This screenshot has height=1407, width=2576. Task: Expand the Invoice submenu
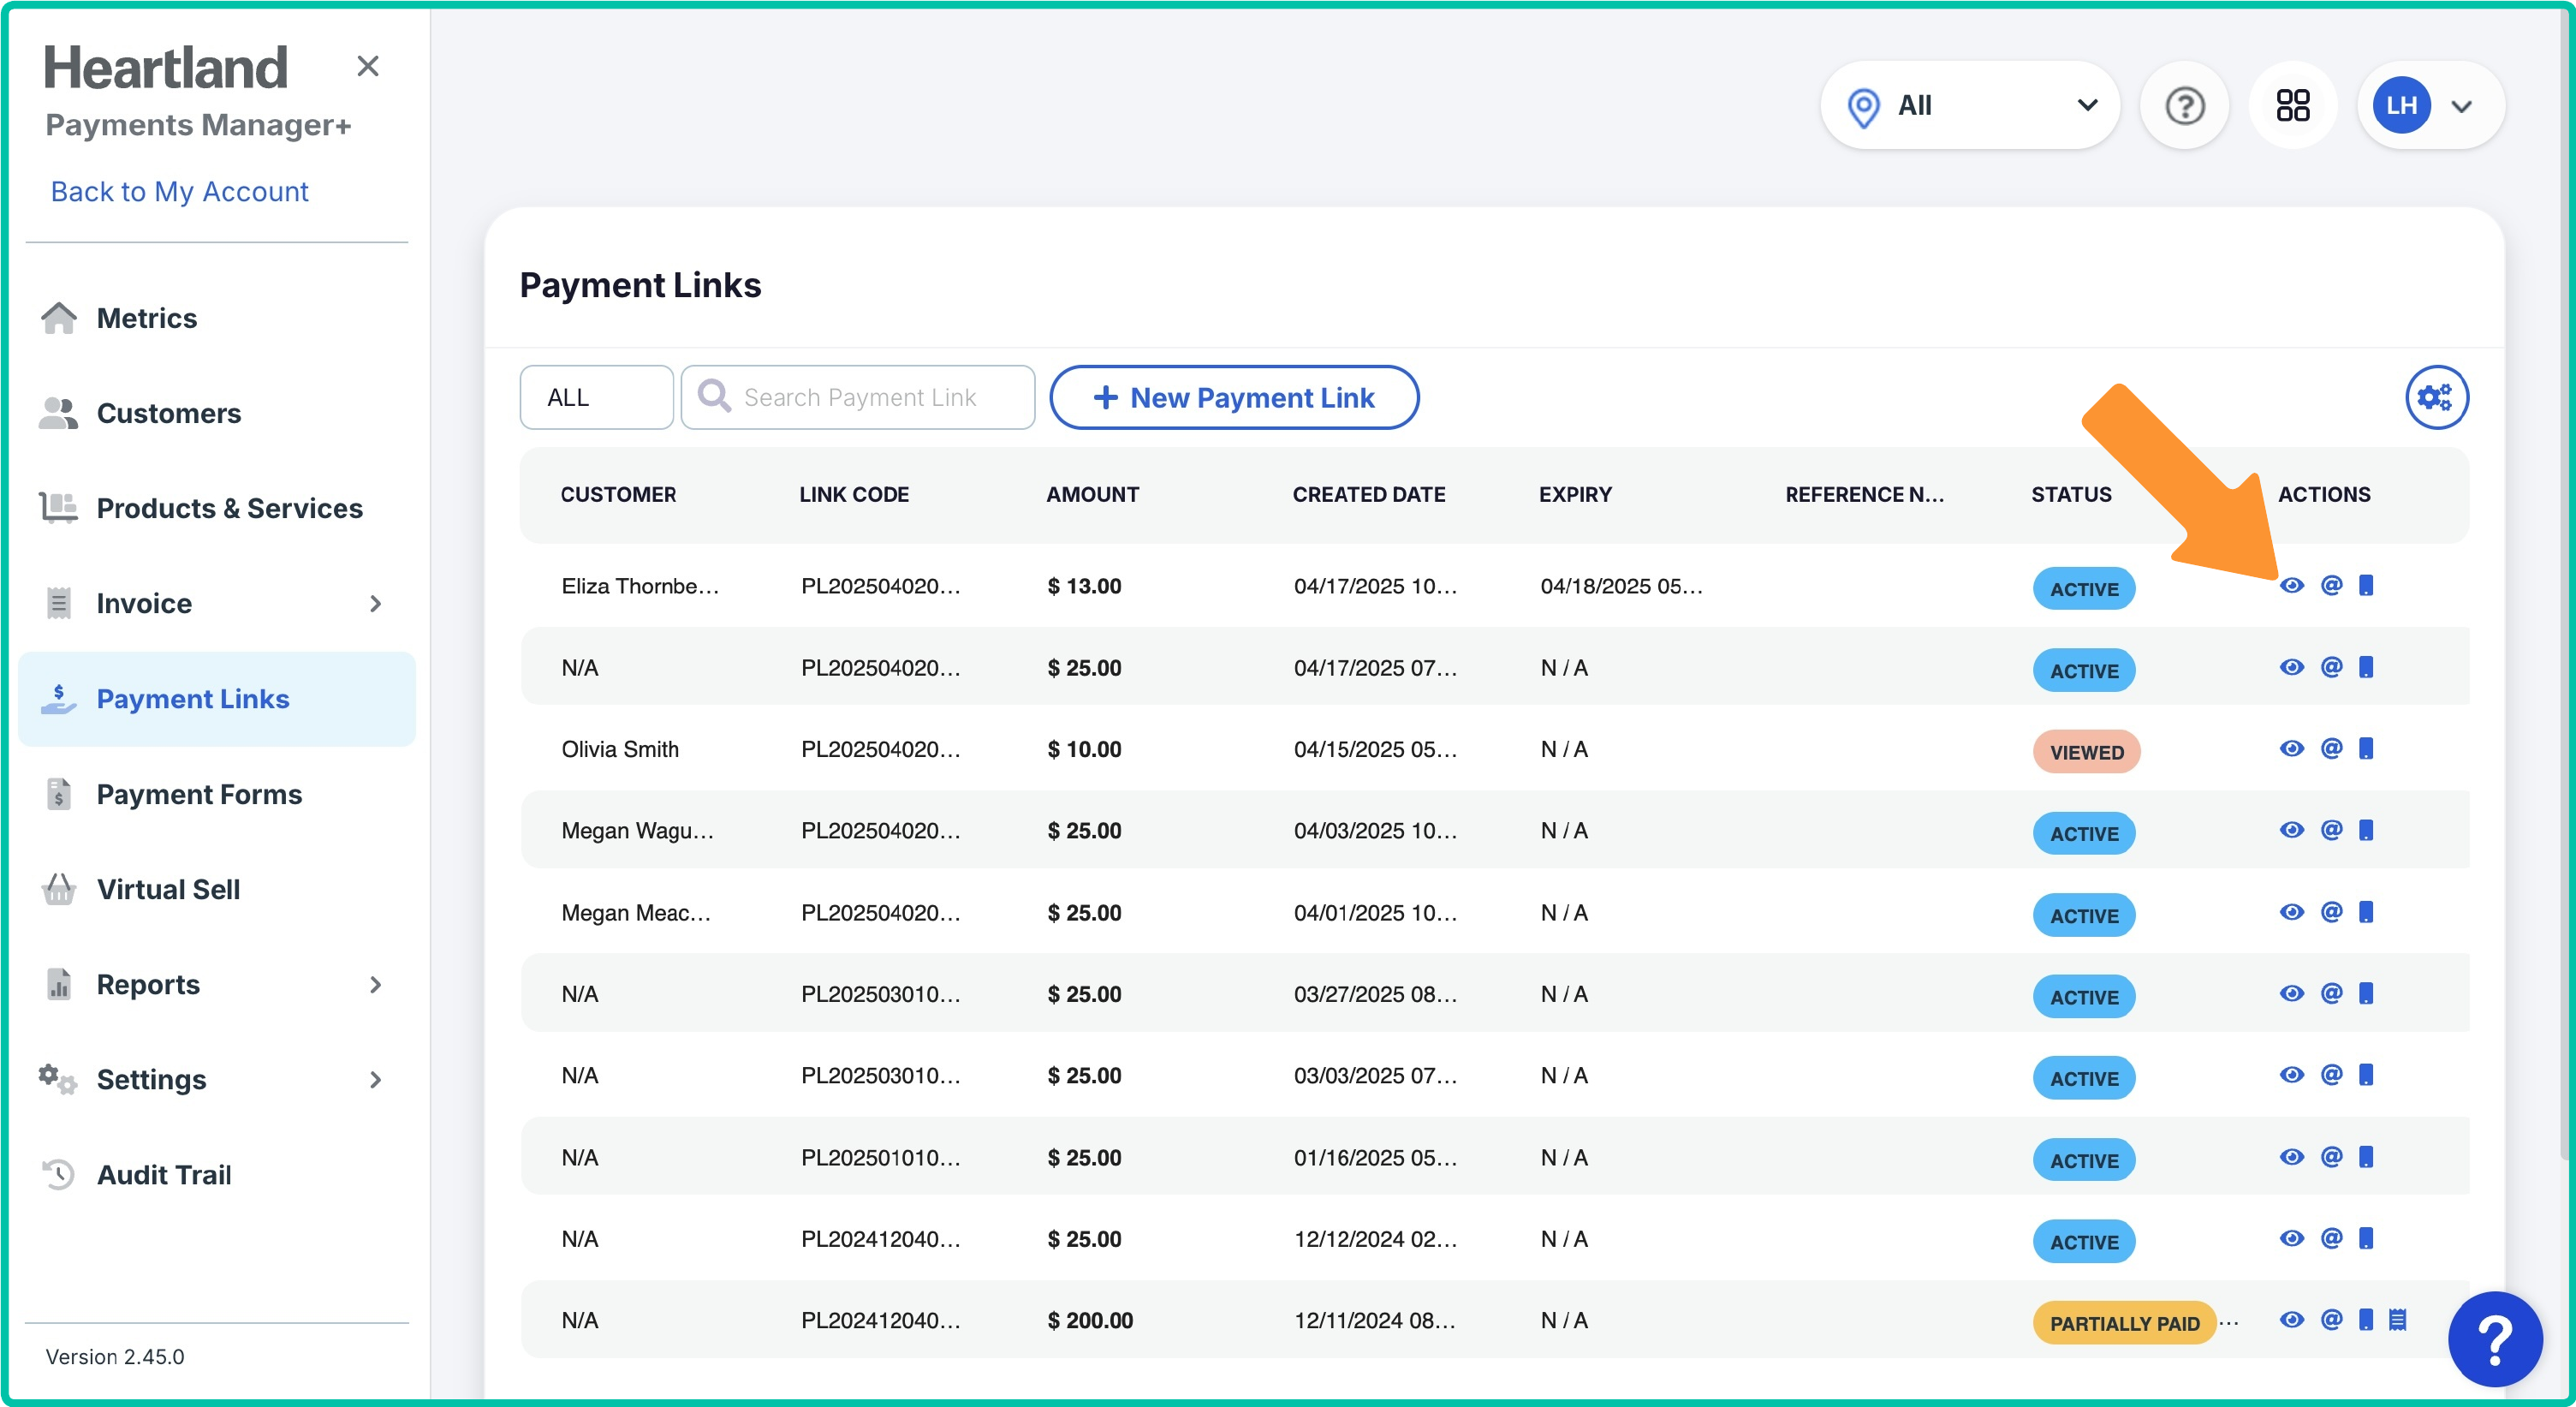pyautogui.click(x=375, y=603)
